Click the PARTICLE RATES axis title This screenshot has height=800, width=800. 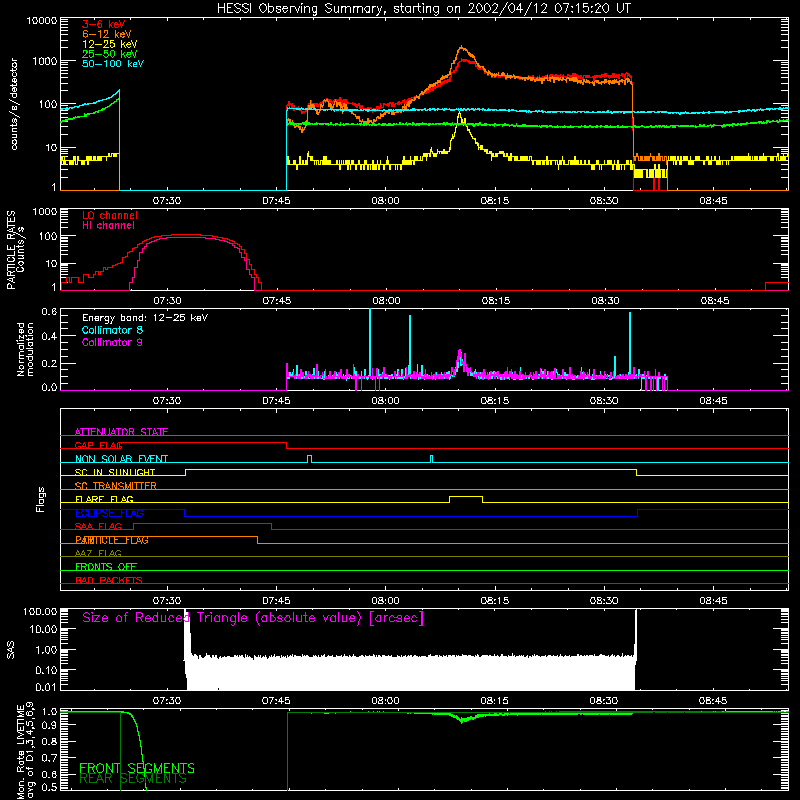[15, 250]
